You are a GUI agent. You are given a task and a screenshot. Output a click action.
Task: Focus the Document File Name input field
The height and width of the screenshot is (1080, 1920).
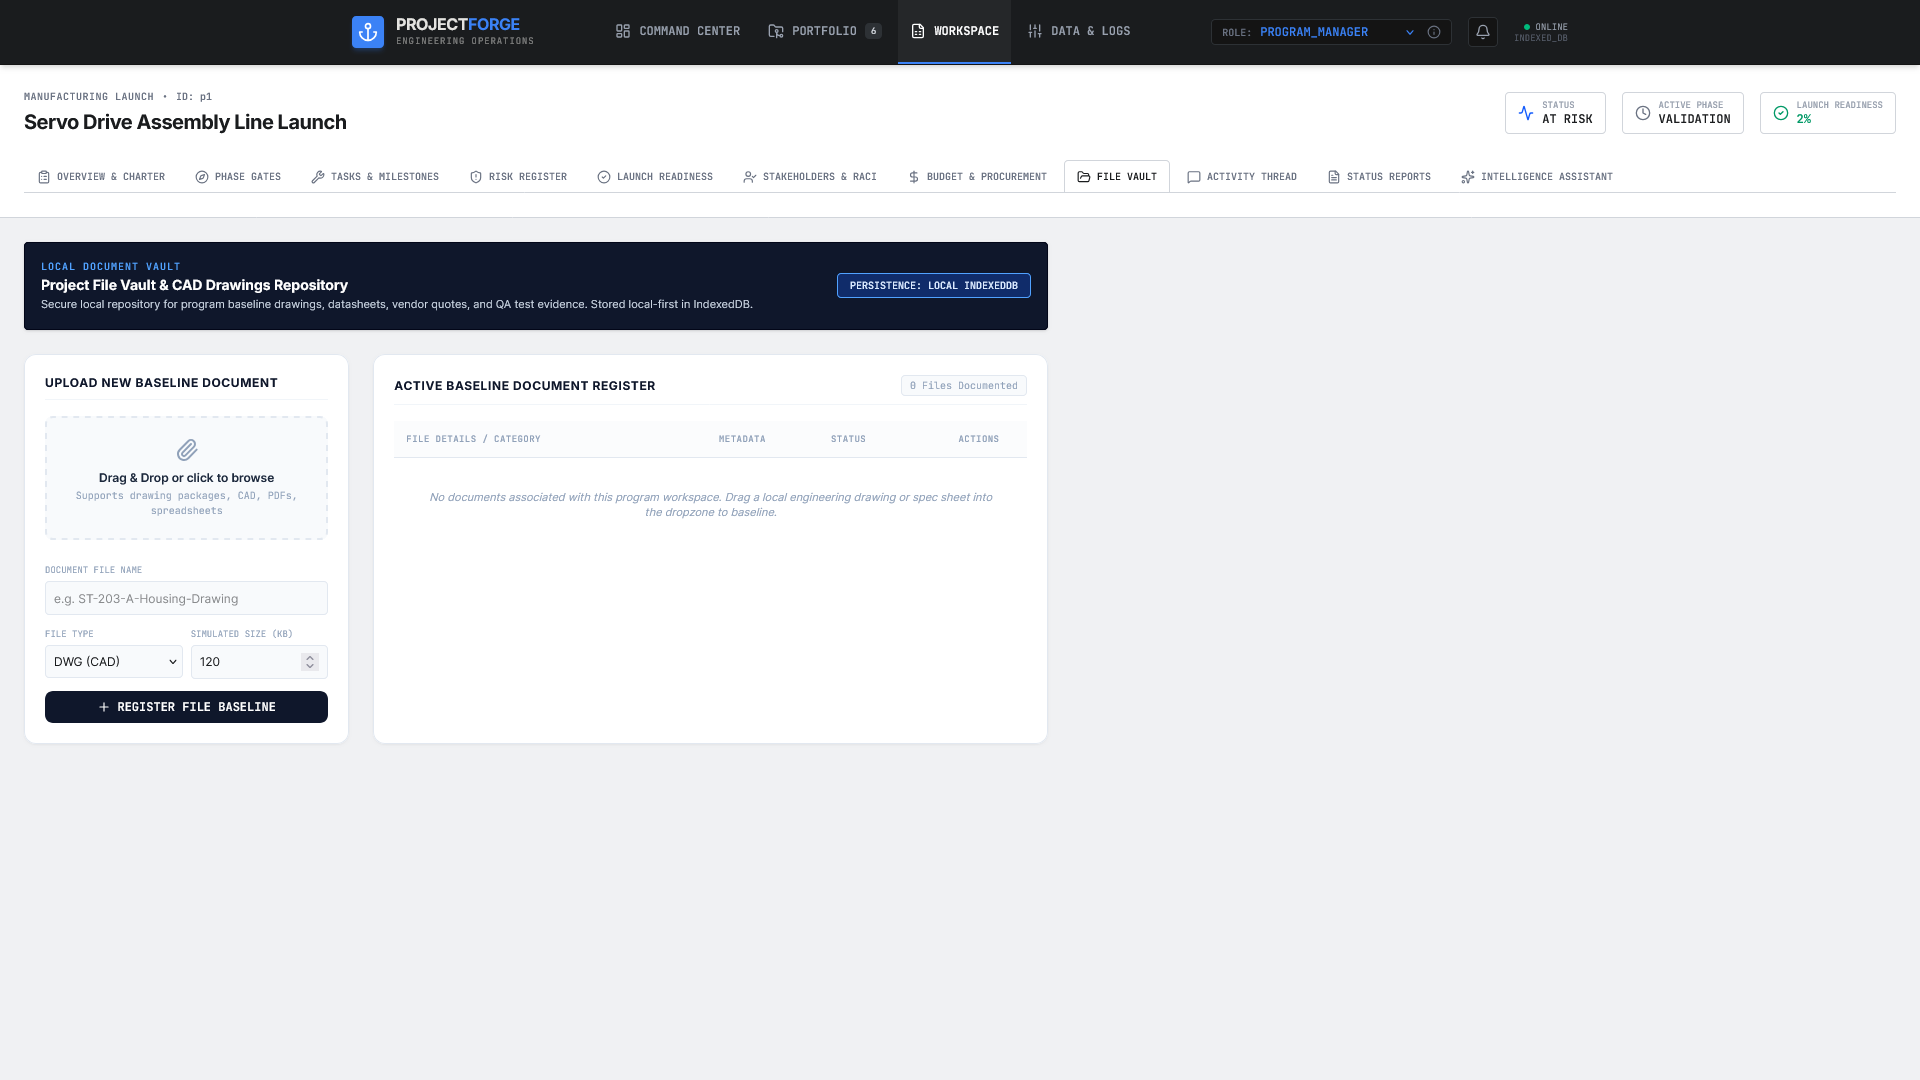click(186, 599)
